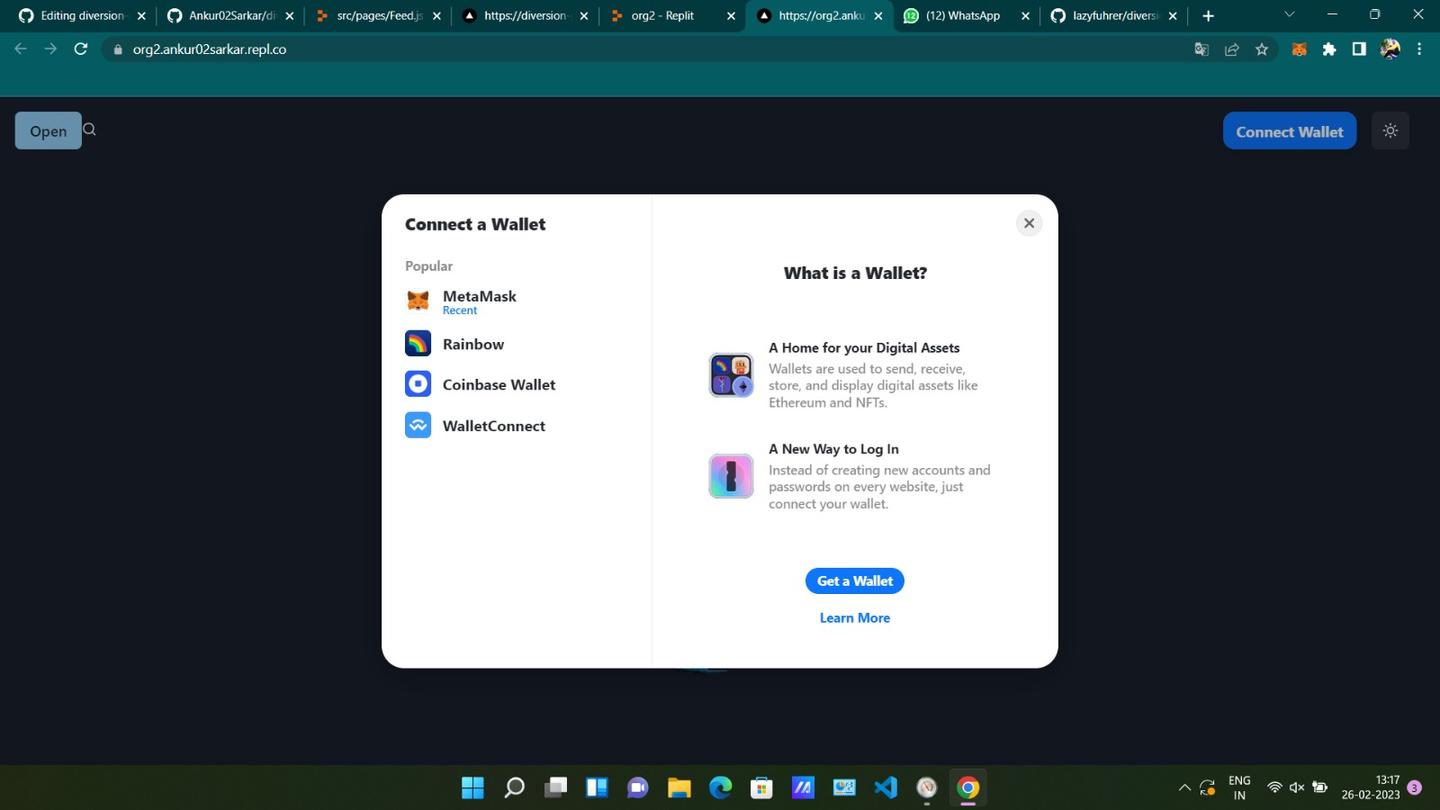Click the MetaMask fox icon in wallet list
1440x810 pixels.
[x=418, y=300]
